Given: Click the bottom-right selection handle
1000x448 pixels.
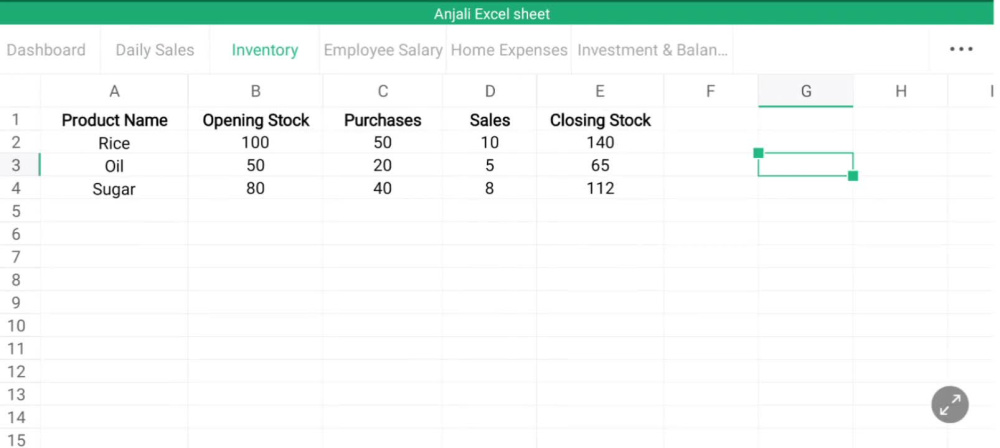Looking at the screenshot, I should coord(853,175).
